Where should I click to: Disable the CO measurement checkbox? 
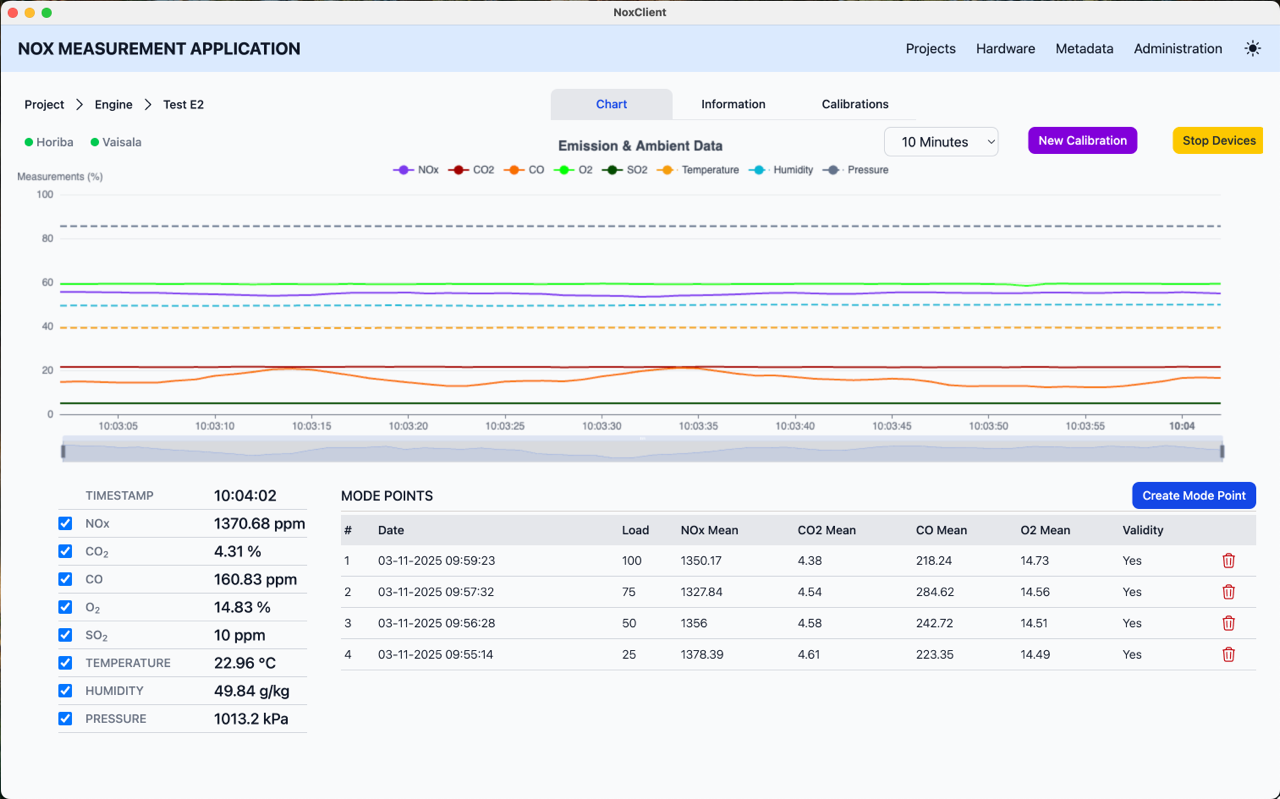click(x=65, y=579)
